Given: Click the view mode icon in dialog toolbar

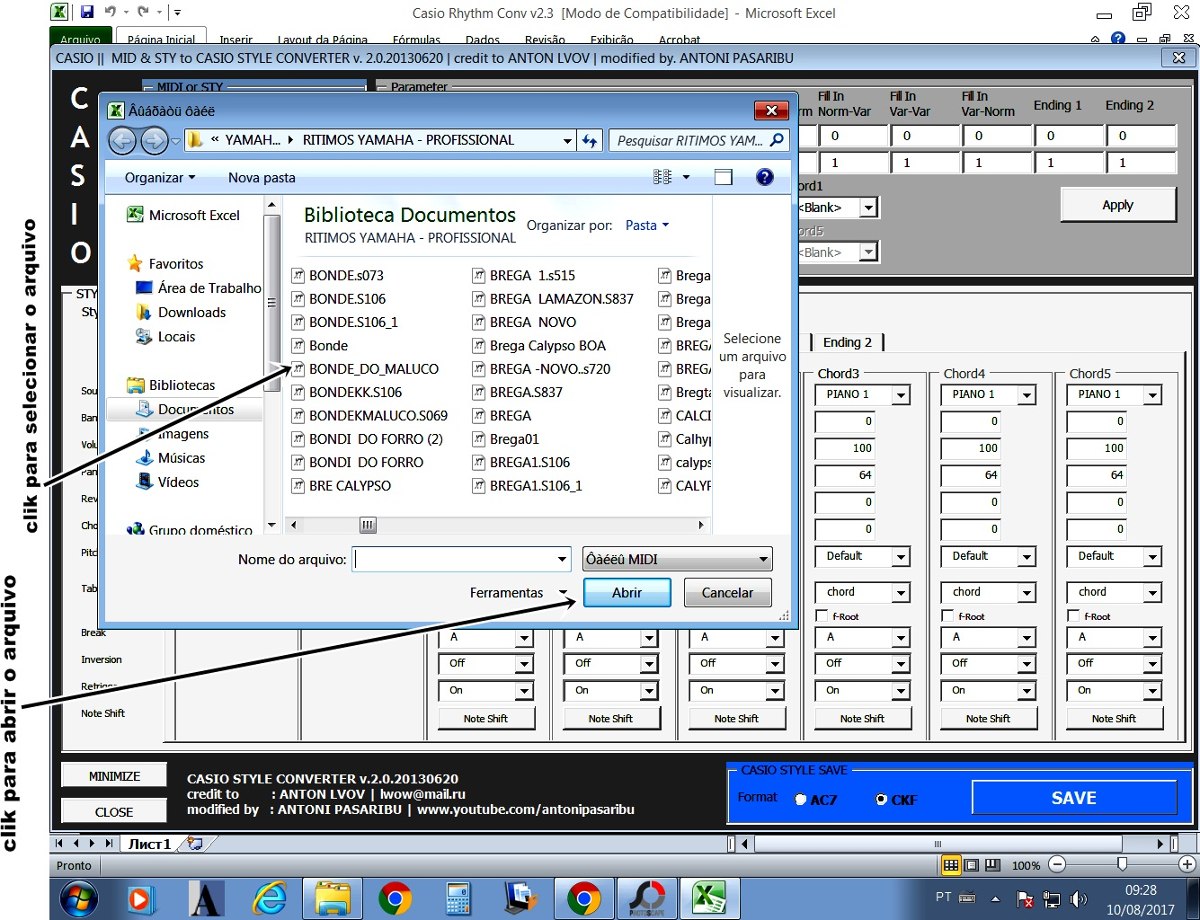Looking at the screenshot, I should 663,177.
